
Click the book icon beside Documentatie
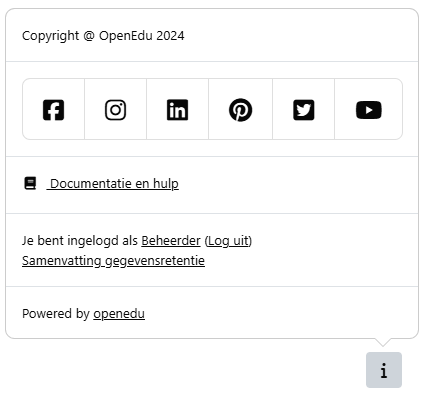[x=30, y=183]
